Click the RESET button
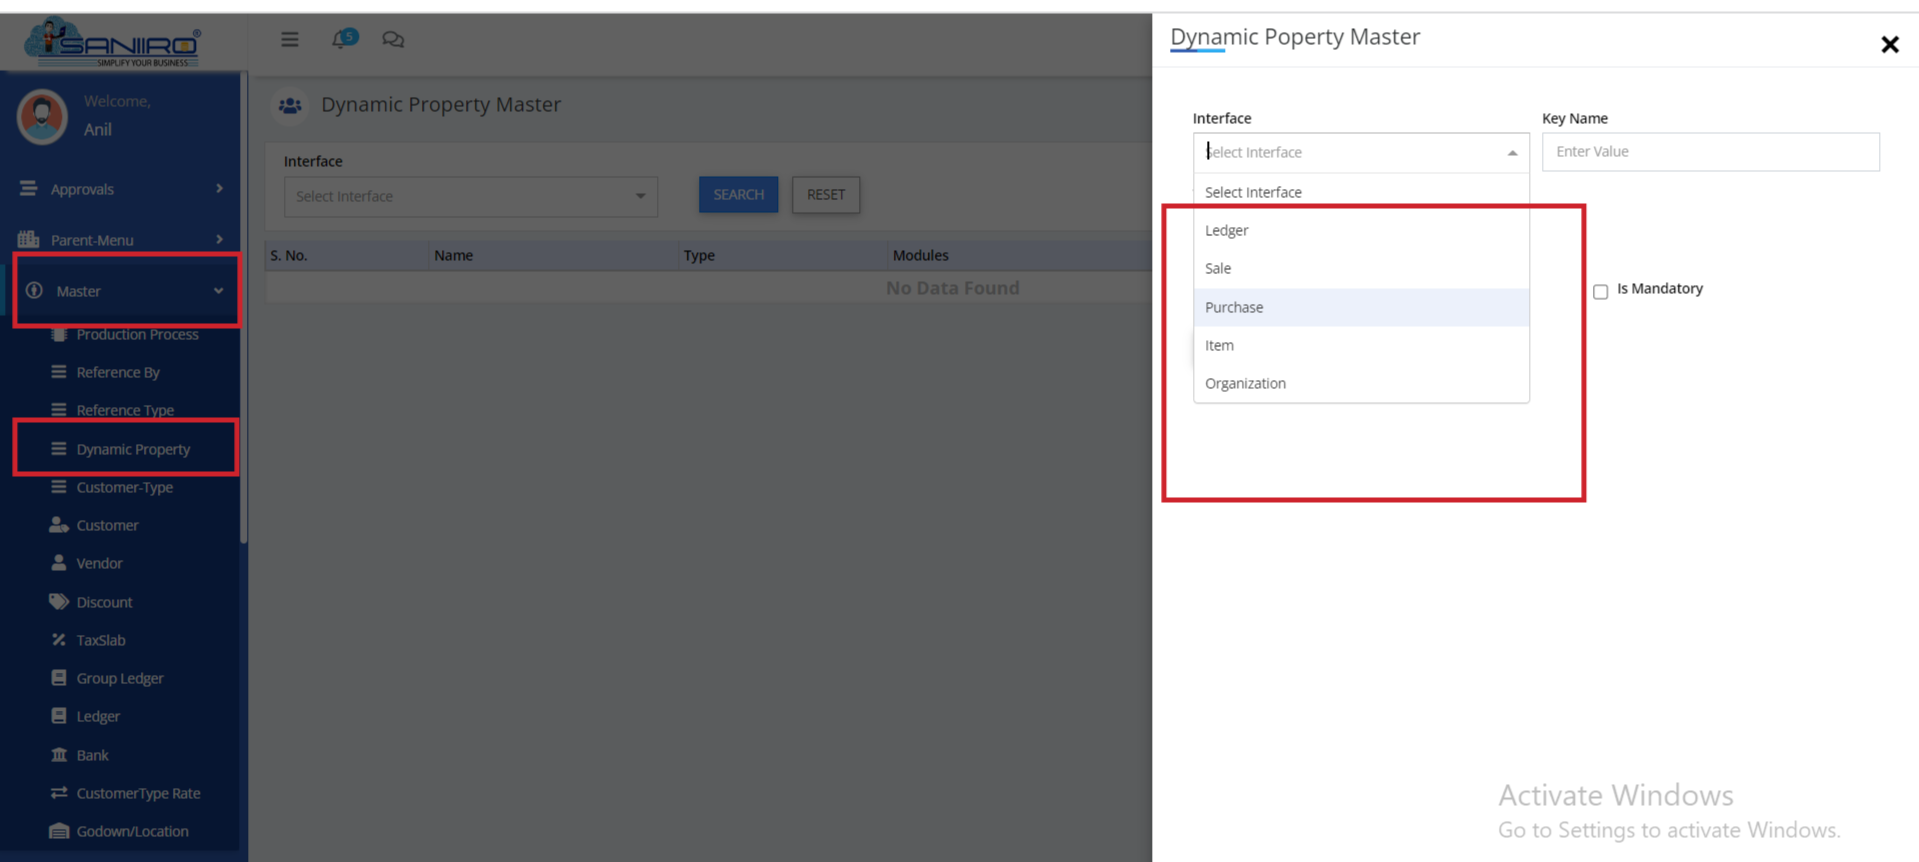Screen dimensions: 1919x862 (825, 195)
